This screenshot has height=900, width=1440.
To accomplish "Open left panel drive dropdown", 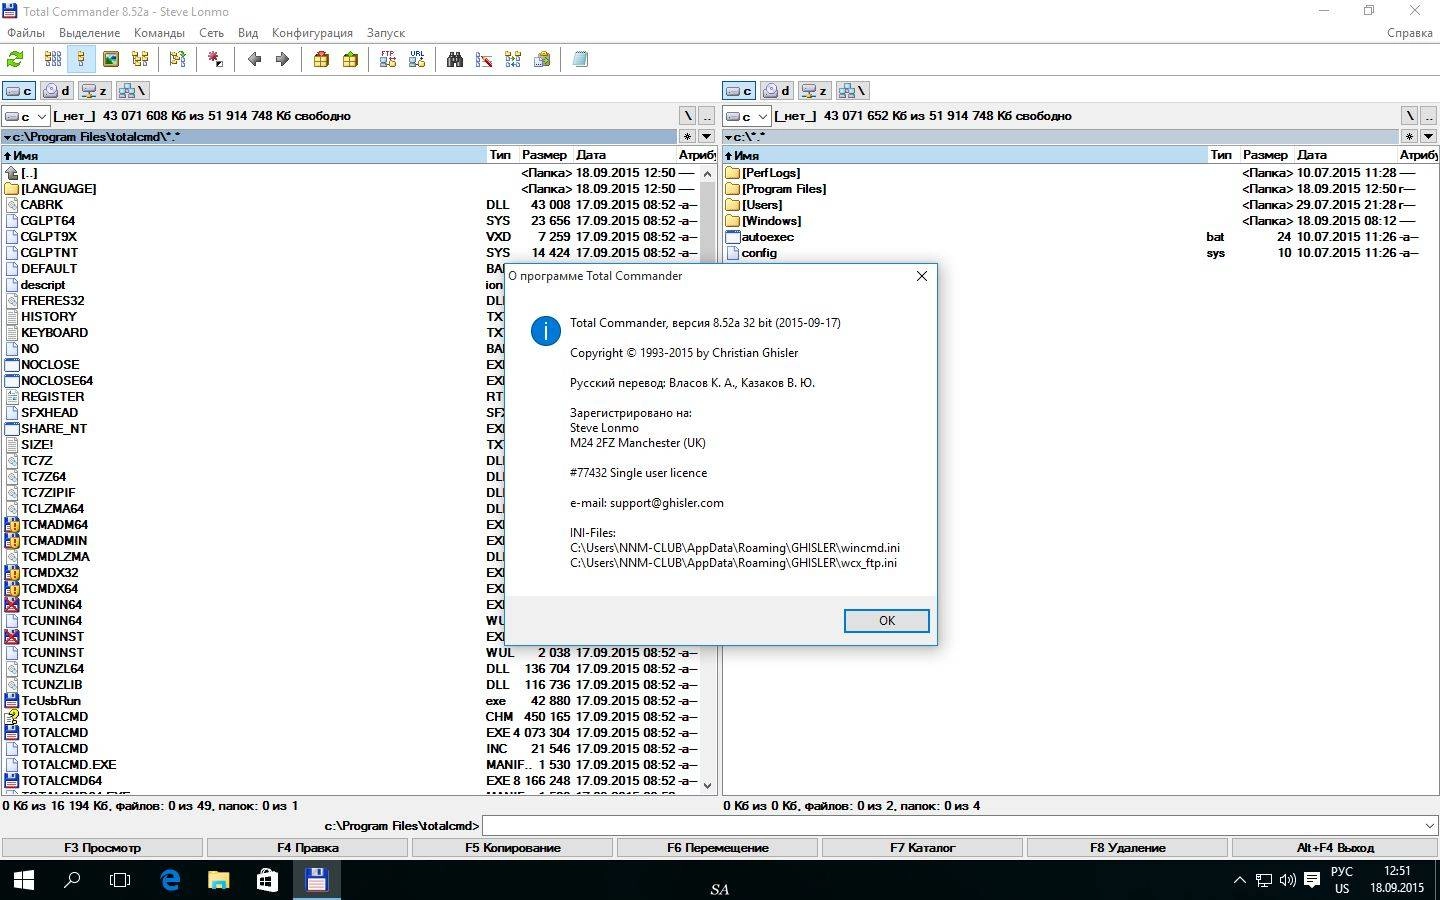I will coord(27,116).
